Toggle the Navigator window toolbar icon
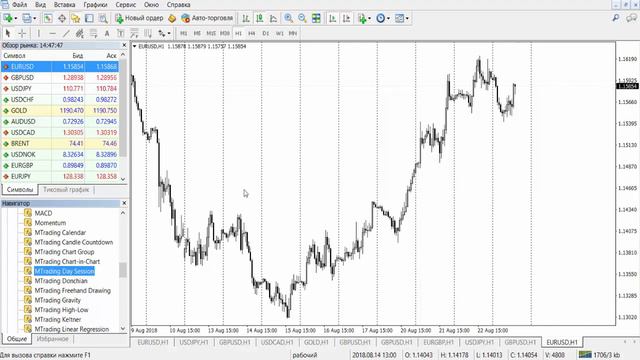This screenshot has height=360, width=640. pos(76,18)
